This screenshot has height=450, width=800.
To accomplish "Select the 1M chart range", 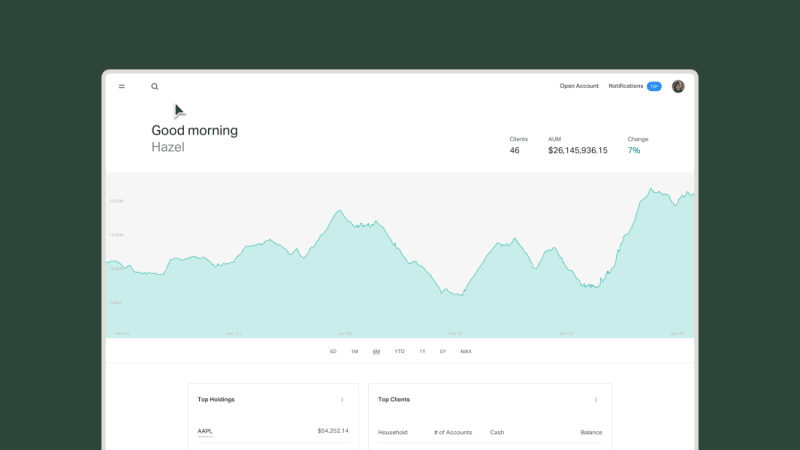I will (355, 352).
